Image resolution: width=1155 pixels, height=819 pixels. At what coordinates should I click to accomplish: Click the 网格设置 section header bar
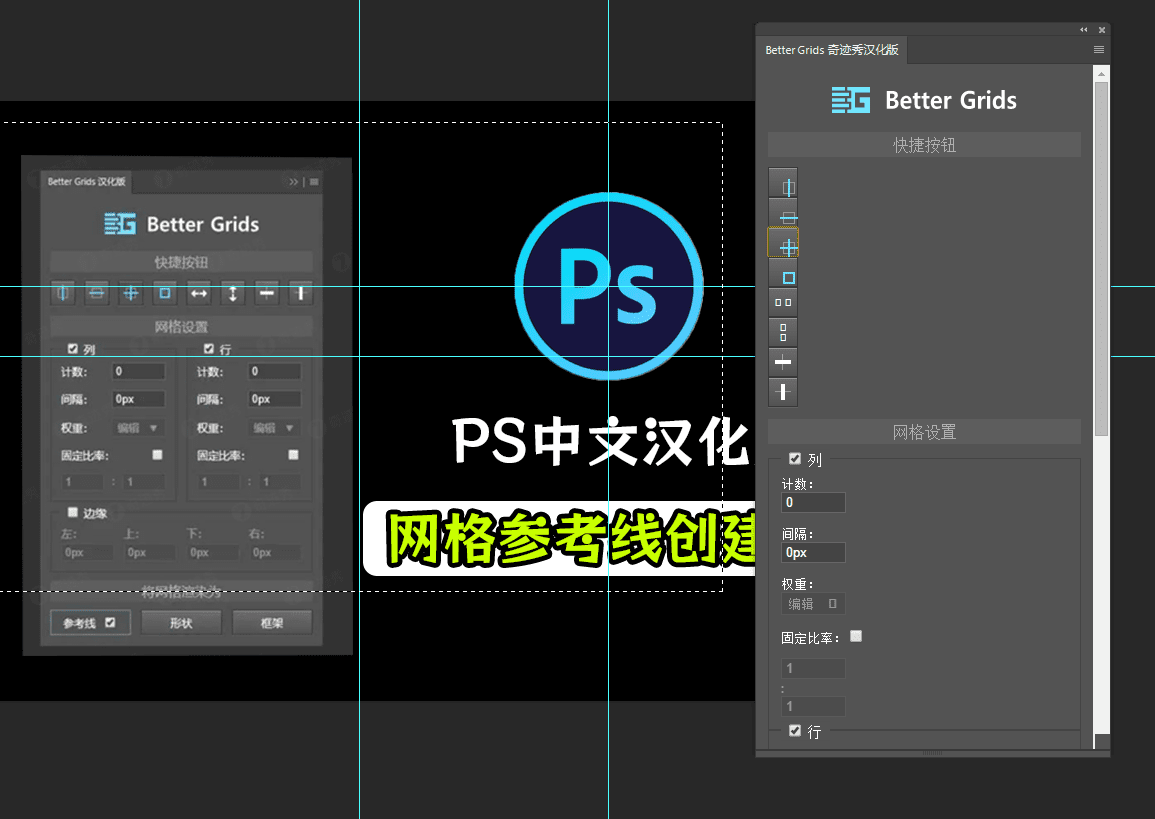(924, 431)
